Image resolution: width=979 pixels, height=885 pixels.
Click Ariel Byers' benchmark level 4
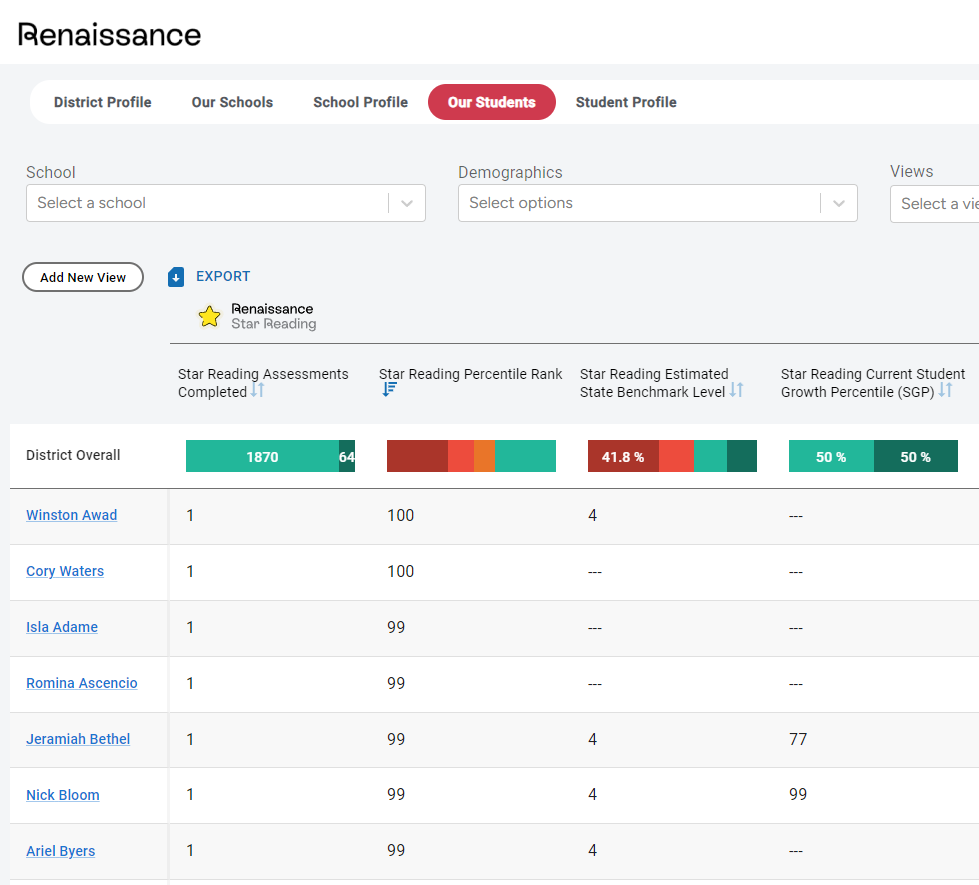click(x=593, y=851)
